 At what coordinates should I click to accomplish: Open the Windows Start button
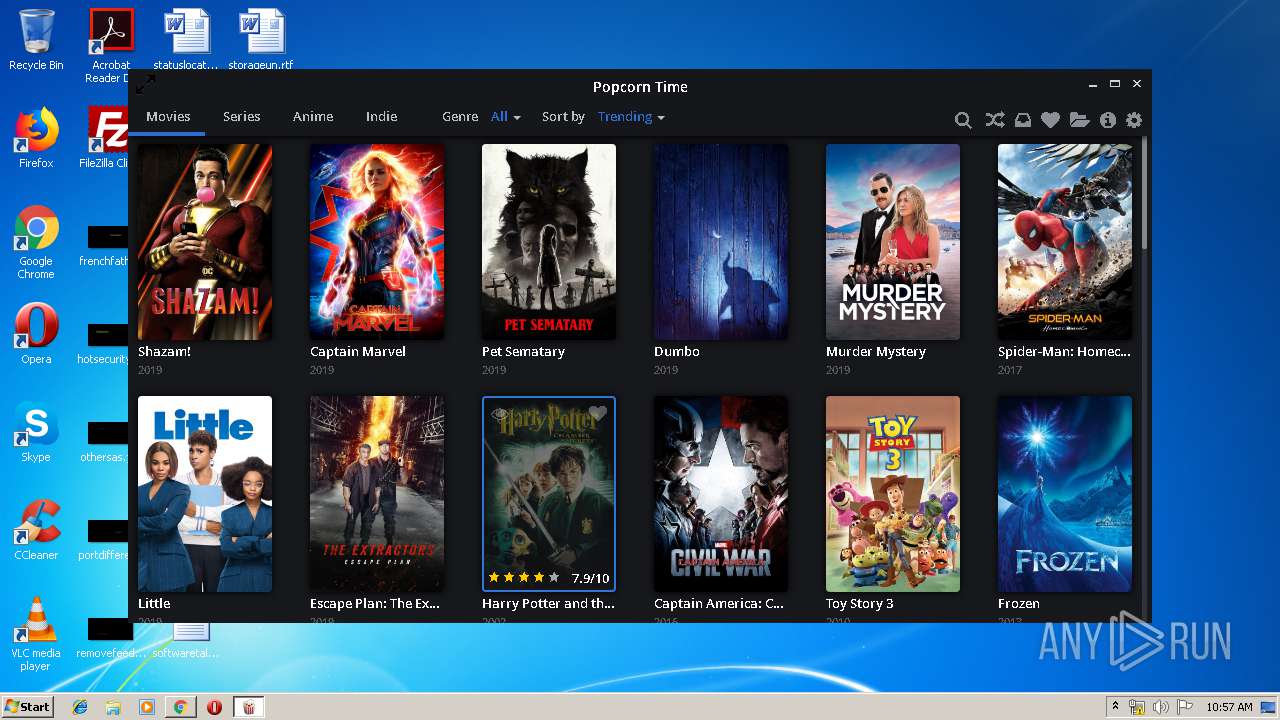(x=28, y=707)
